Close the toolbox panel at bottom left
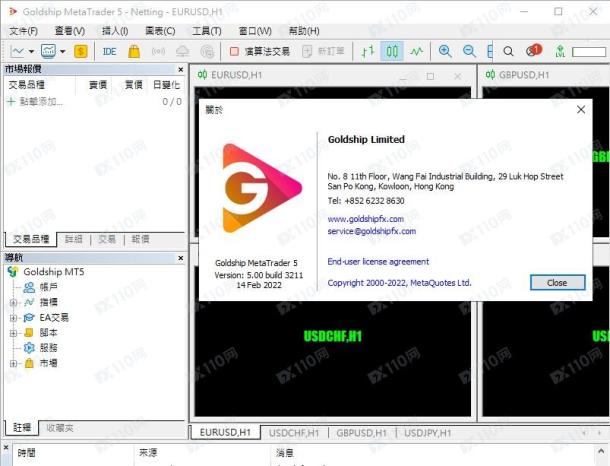Viewport: 610px width, 466px height. click(x=5, y=448)
